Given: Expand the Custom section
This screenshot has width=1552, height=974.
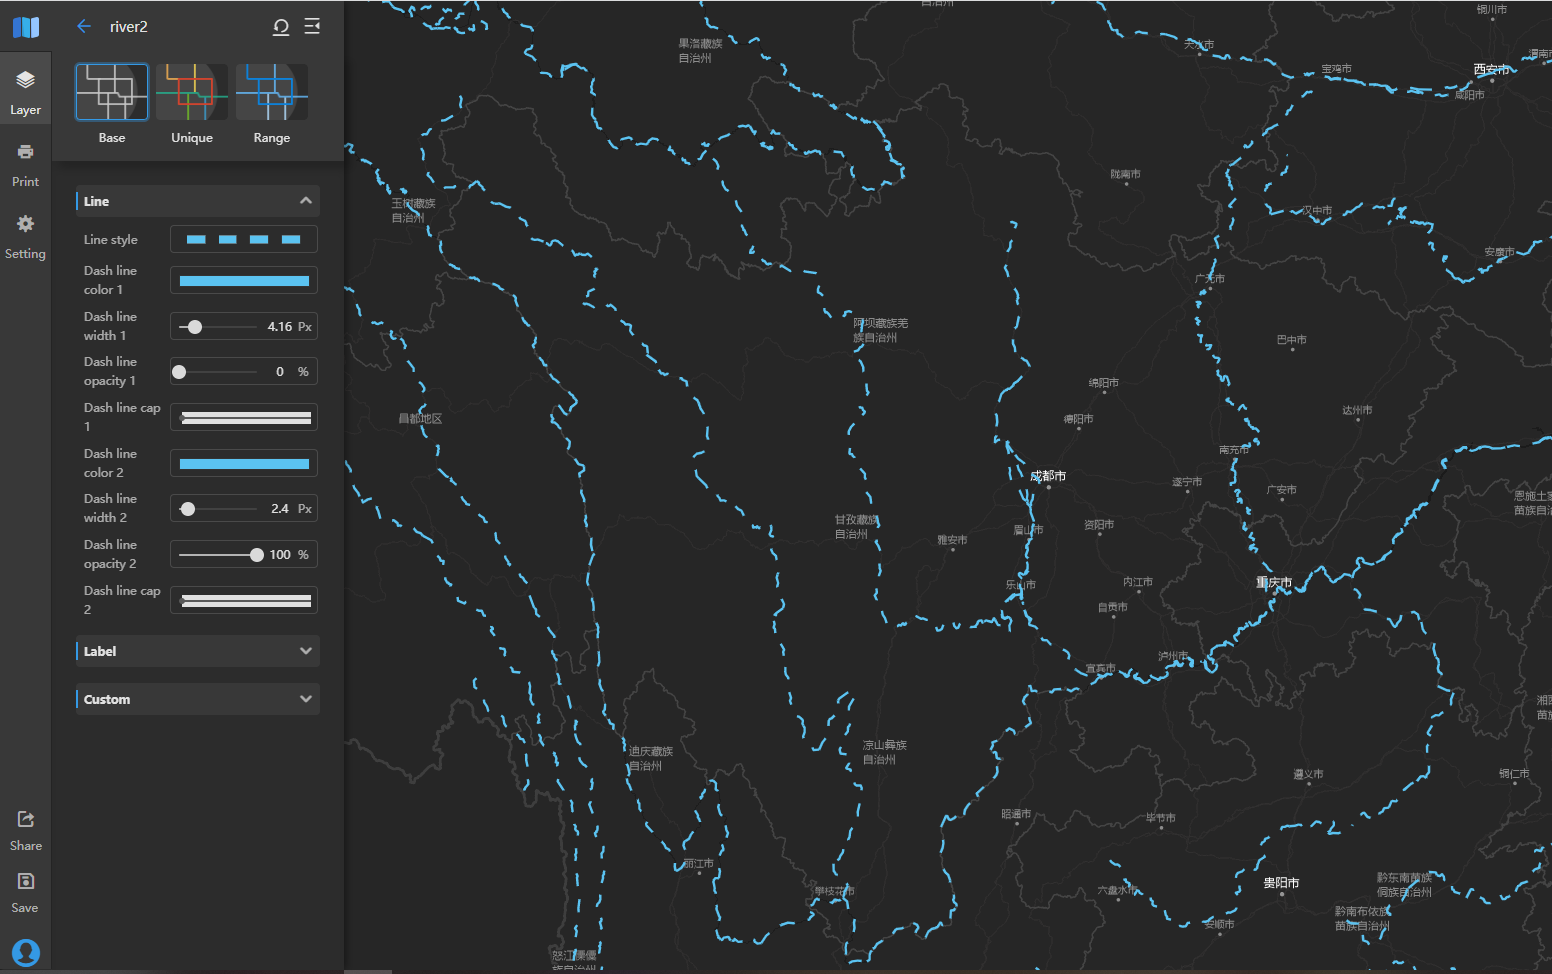Looking at the screenshot, I should click(305, 699).
